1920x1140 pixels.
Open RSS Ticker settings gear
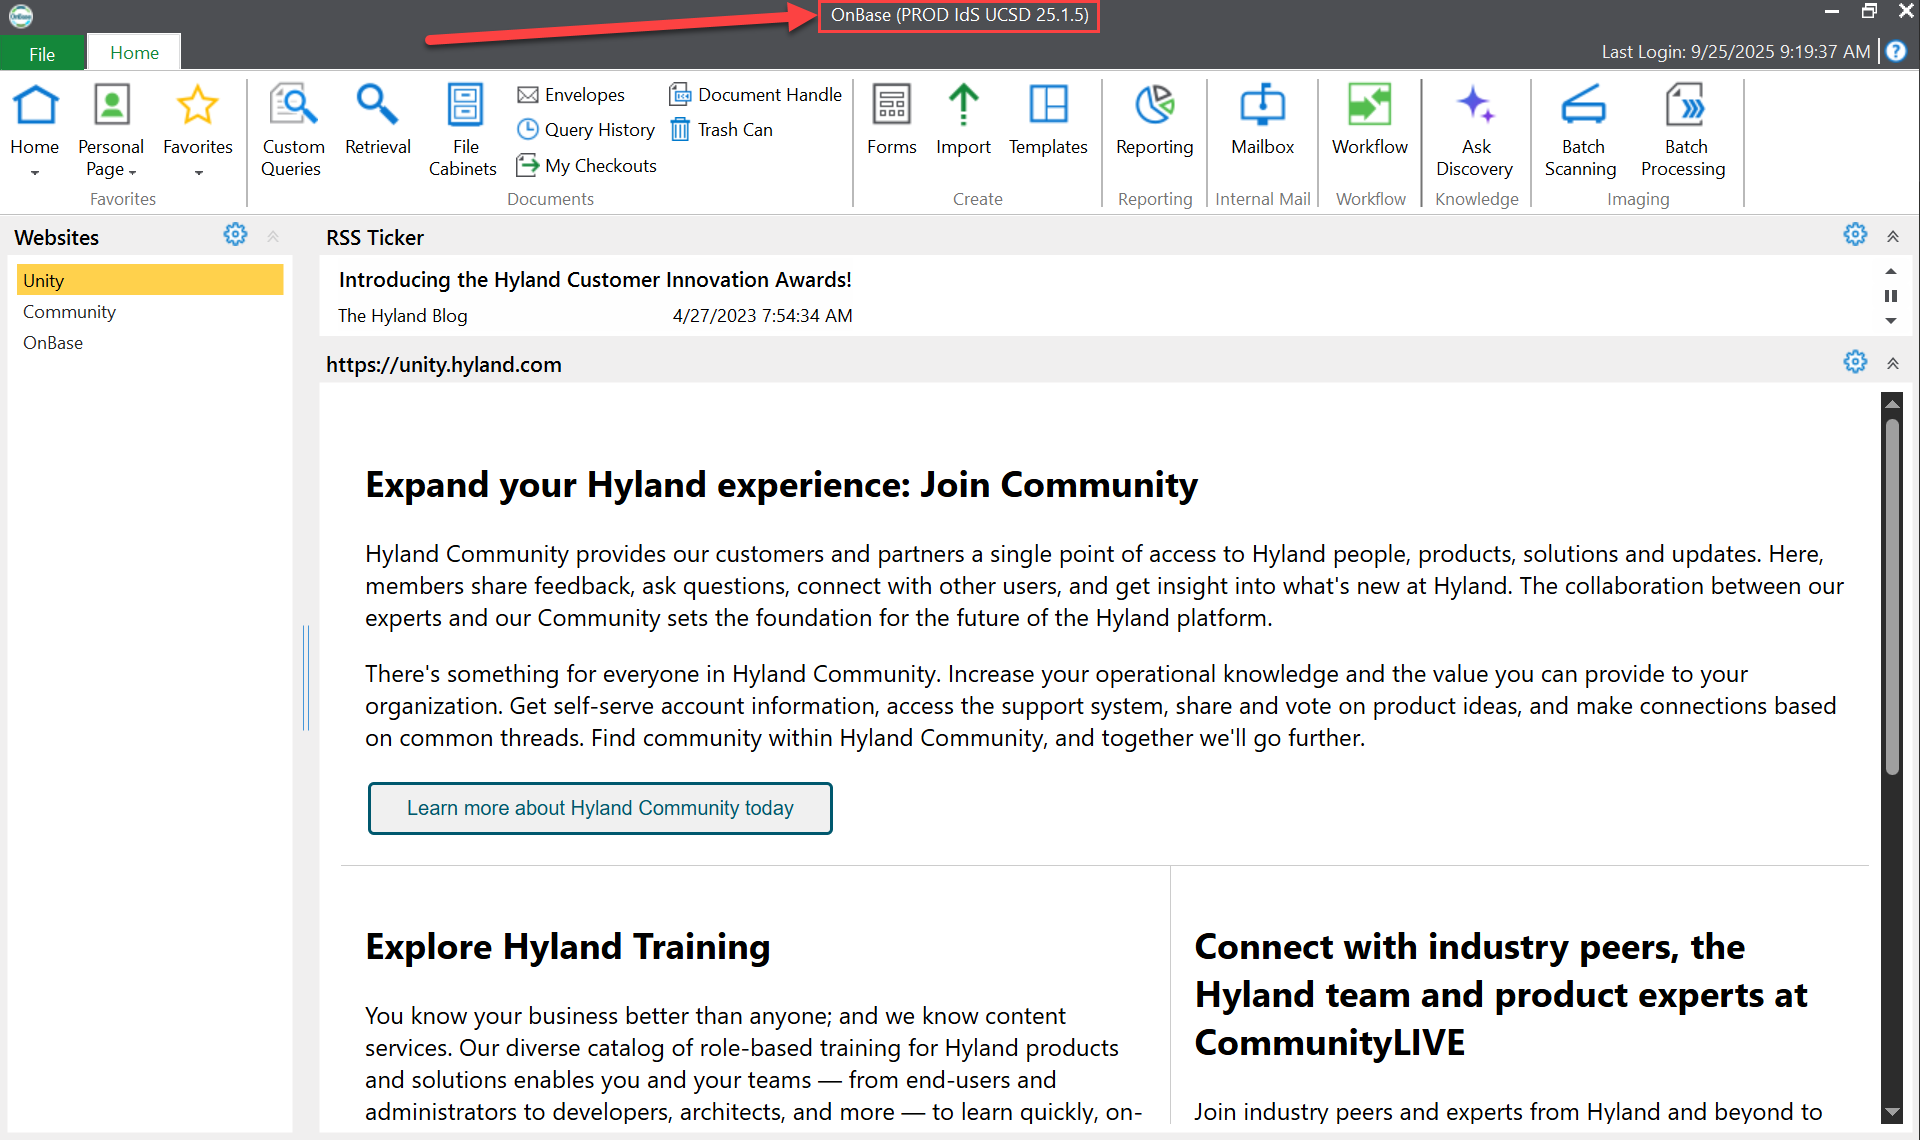click(x=1855, y=235)
